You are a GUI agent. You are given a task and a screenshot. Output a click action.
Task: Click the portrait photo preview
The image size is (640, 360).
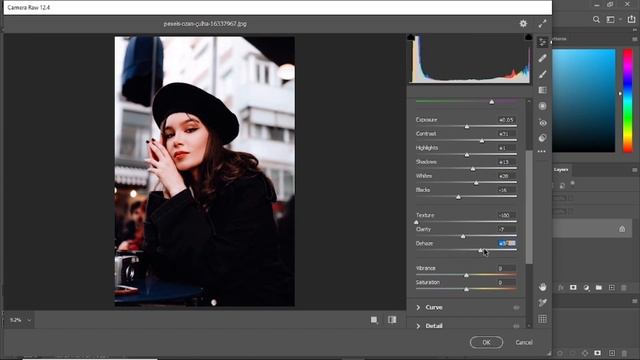point(204,171)
